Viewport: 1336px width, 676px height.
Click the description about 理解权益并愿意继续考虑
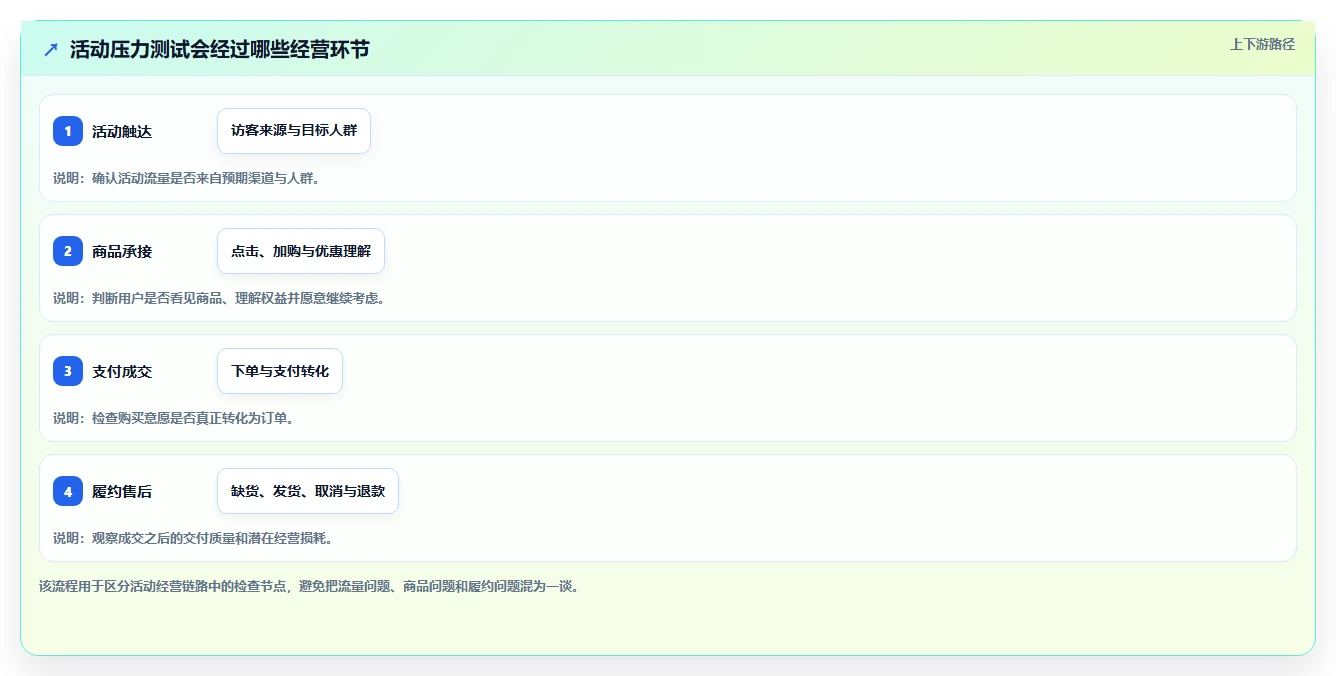pyautogui.click(x=219, y=298)
